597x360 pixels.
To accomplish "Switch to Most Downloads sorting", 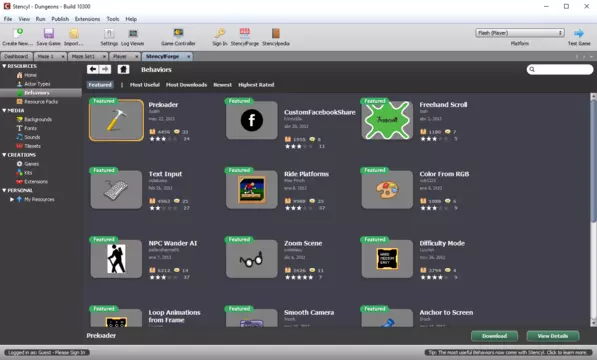I will (186, 85).
